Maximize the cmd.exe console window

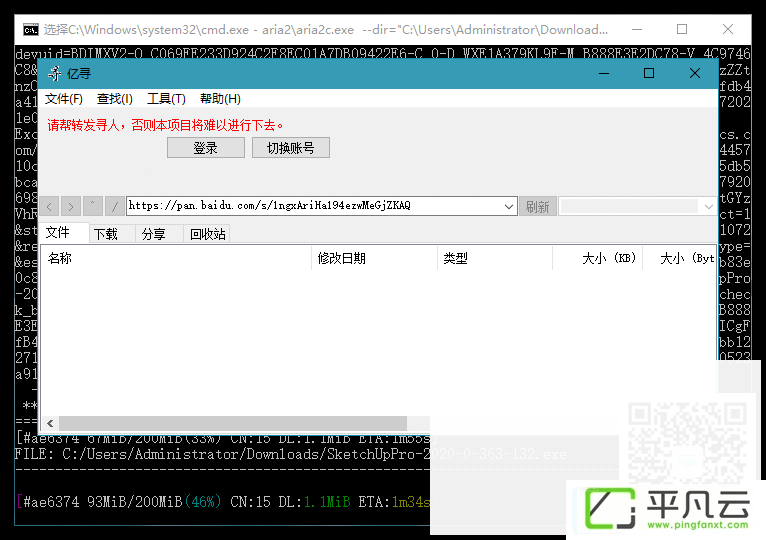click(x=682, y=29)
